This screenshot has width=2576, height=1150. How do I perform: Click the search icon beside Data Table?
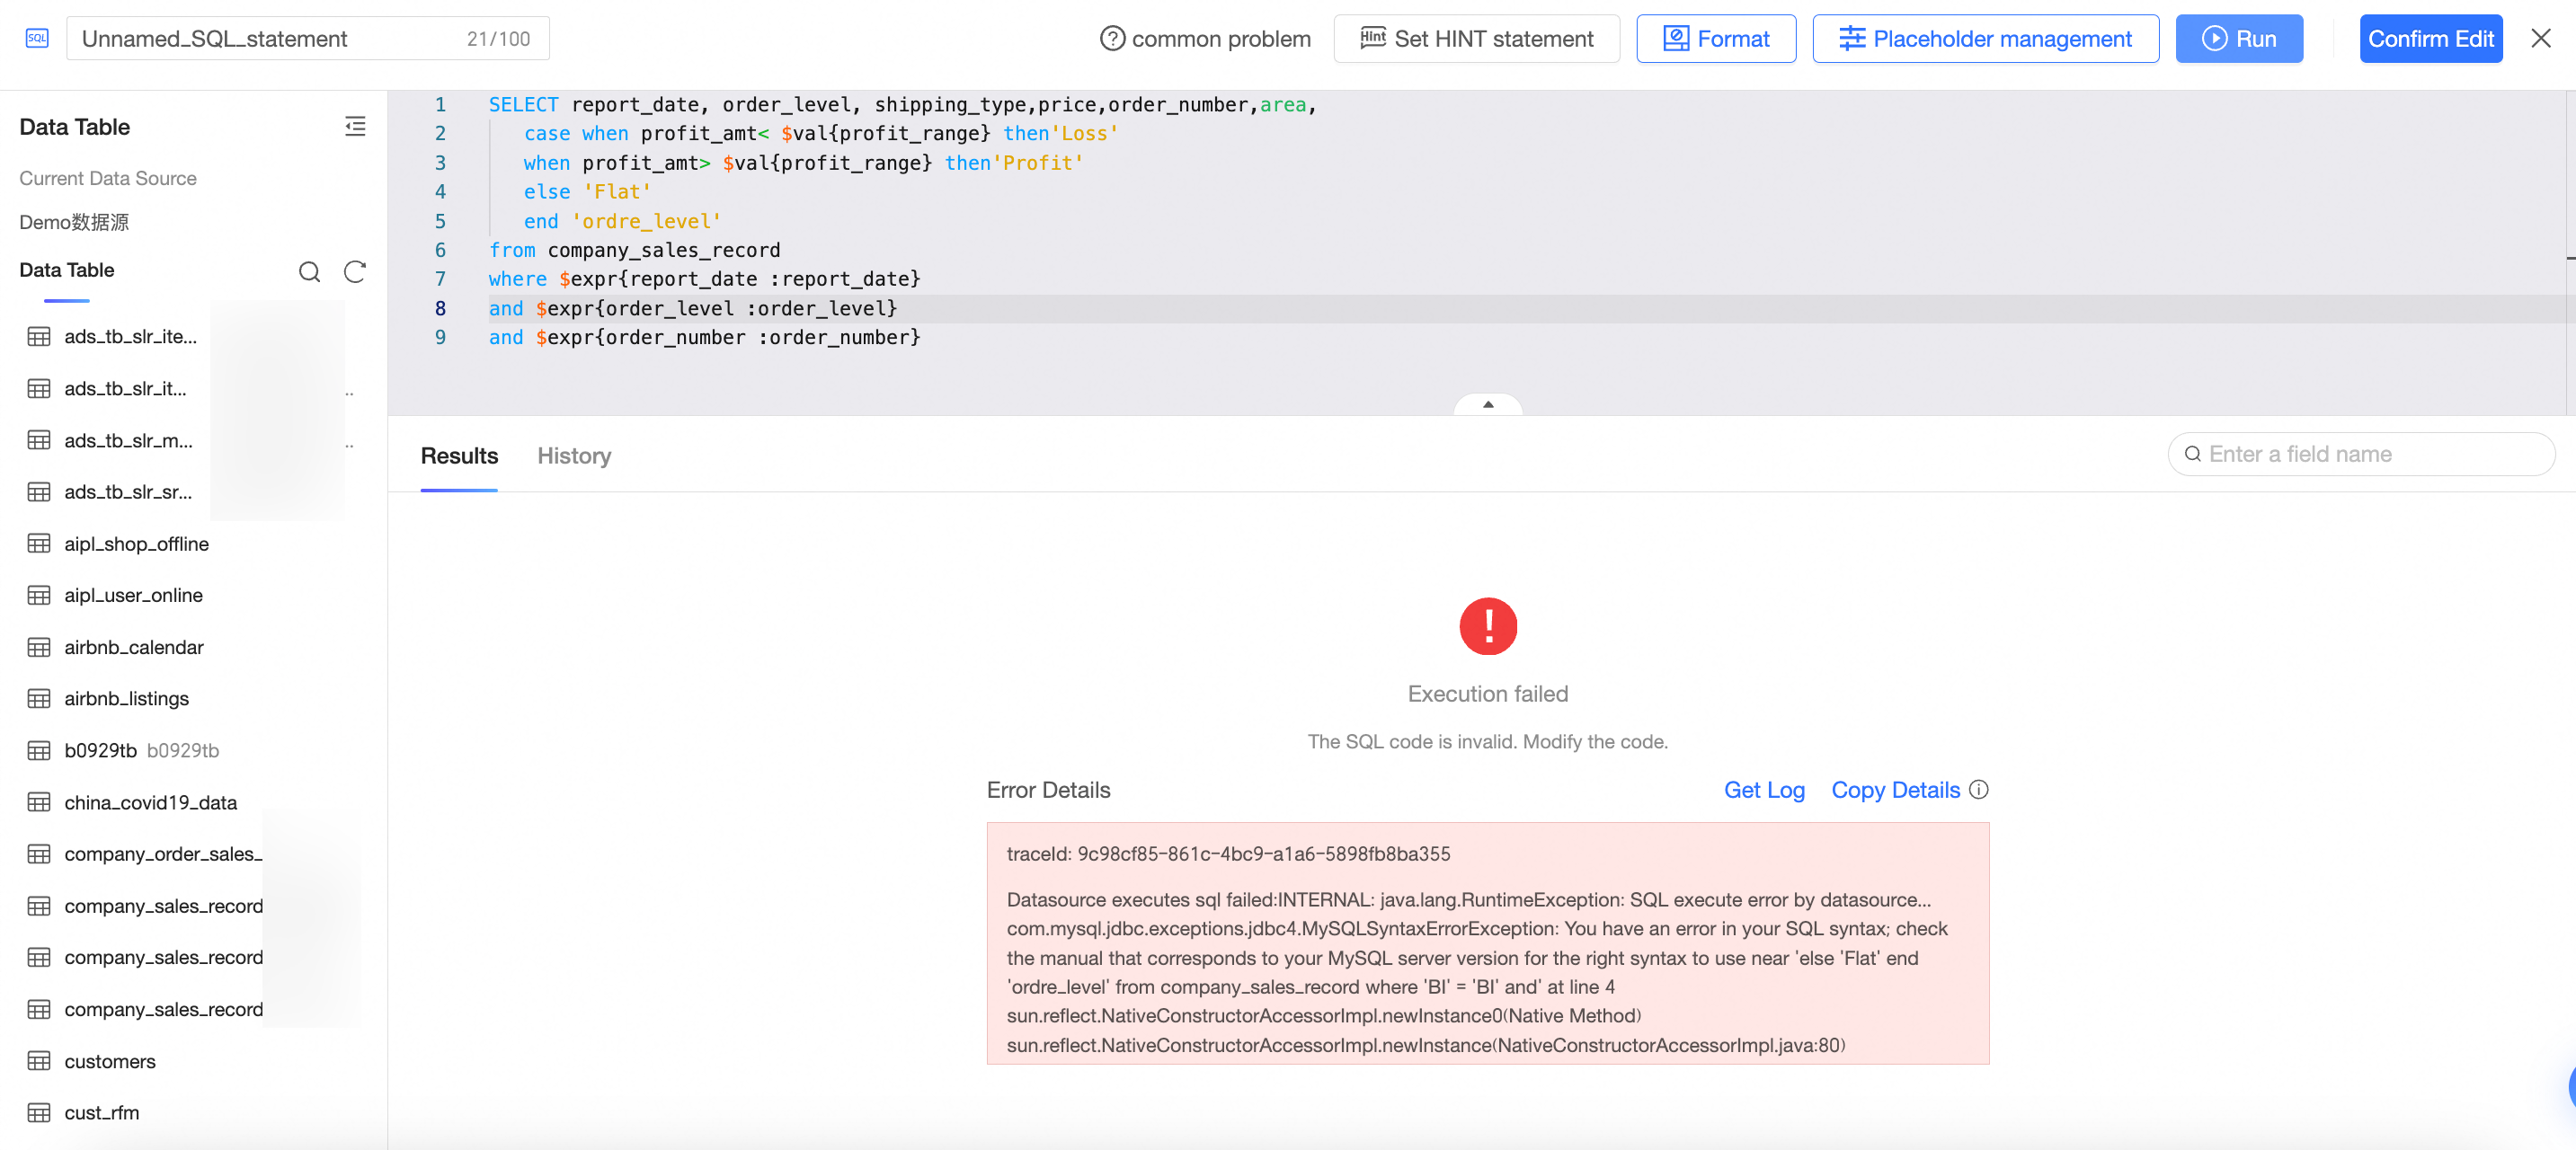(309, 271)
